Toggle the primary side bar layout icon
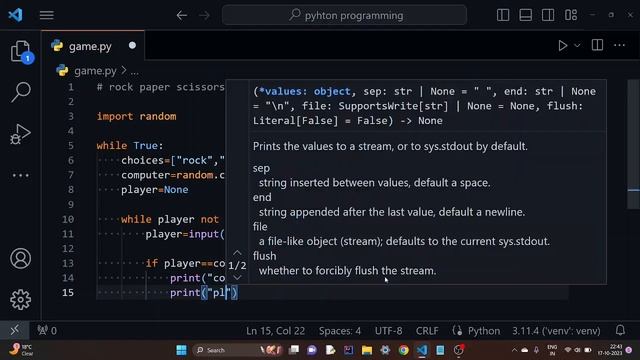The image size is (640, 360). (503, 15)
